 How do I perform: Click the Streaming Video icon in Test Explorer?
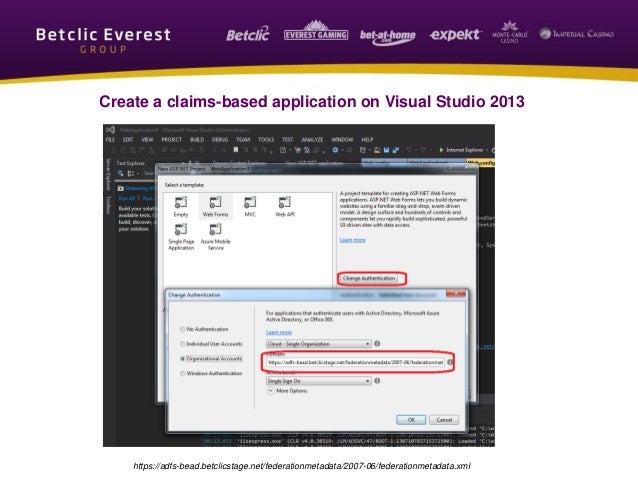tap(120, 188)
